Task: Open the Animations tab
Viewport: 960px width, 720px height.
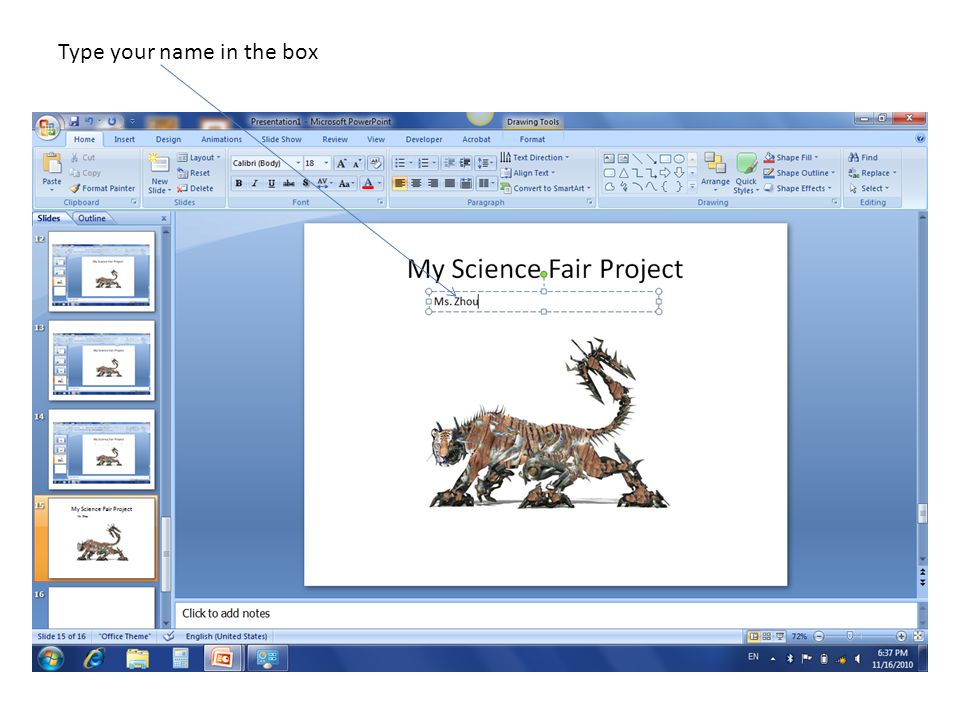Action: pos(221,139)
